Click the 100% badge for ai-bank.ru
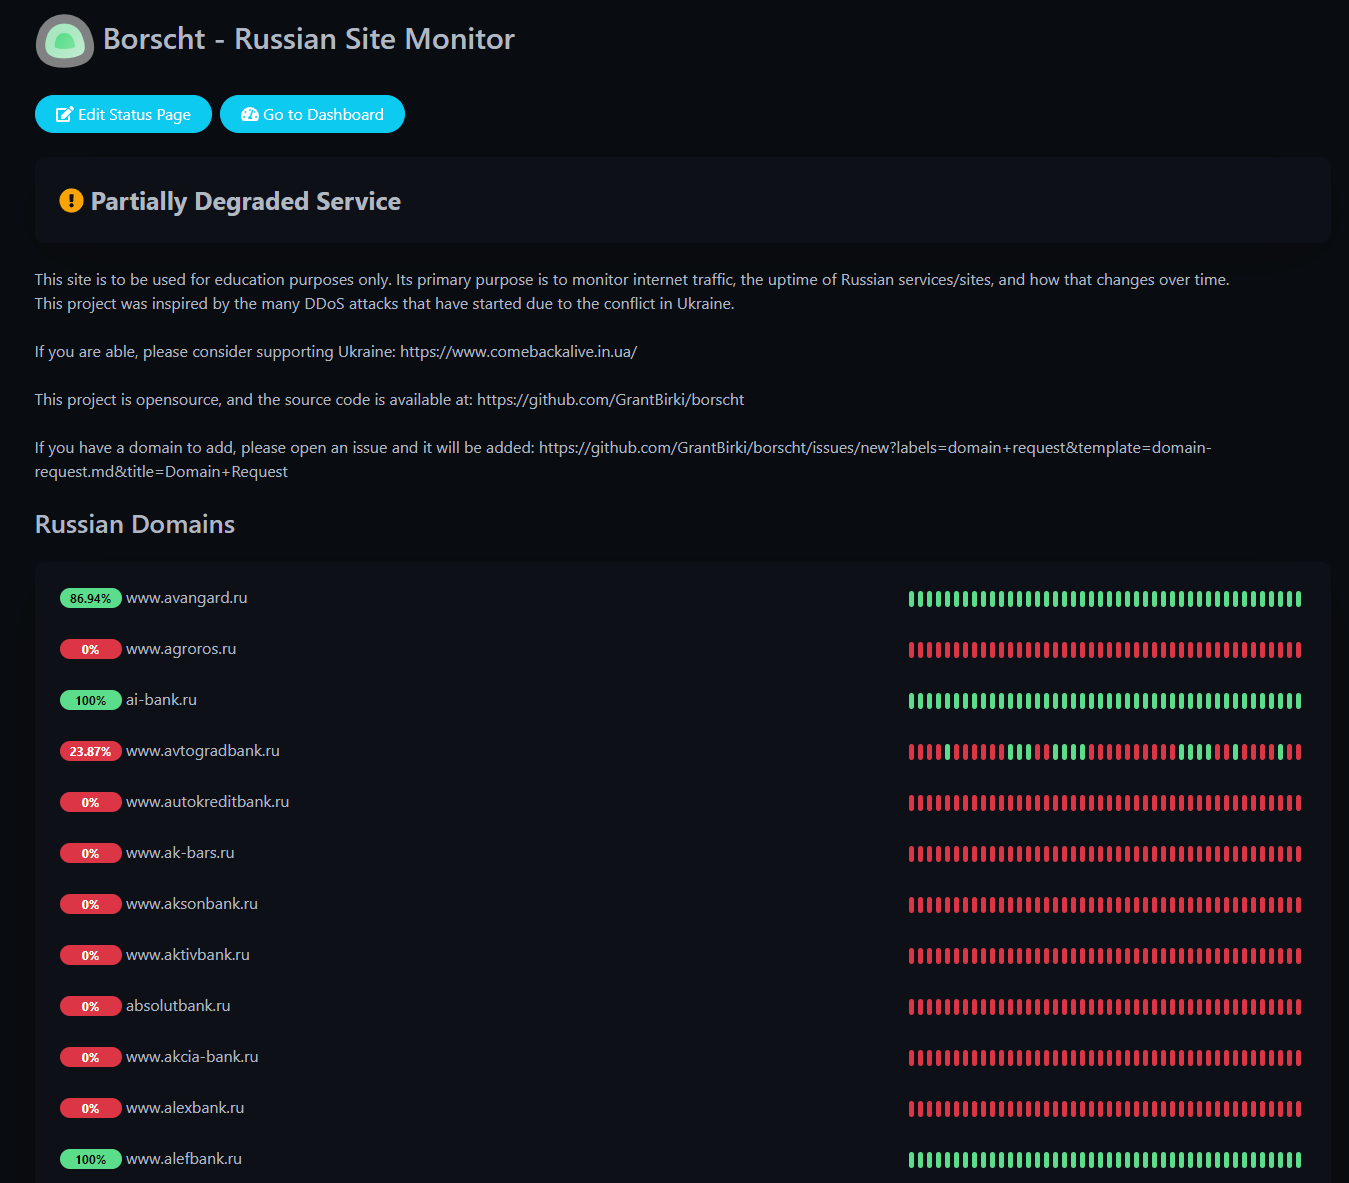This screenshot has width=1349, height=1183. tap(91, 700)
